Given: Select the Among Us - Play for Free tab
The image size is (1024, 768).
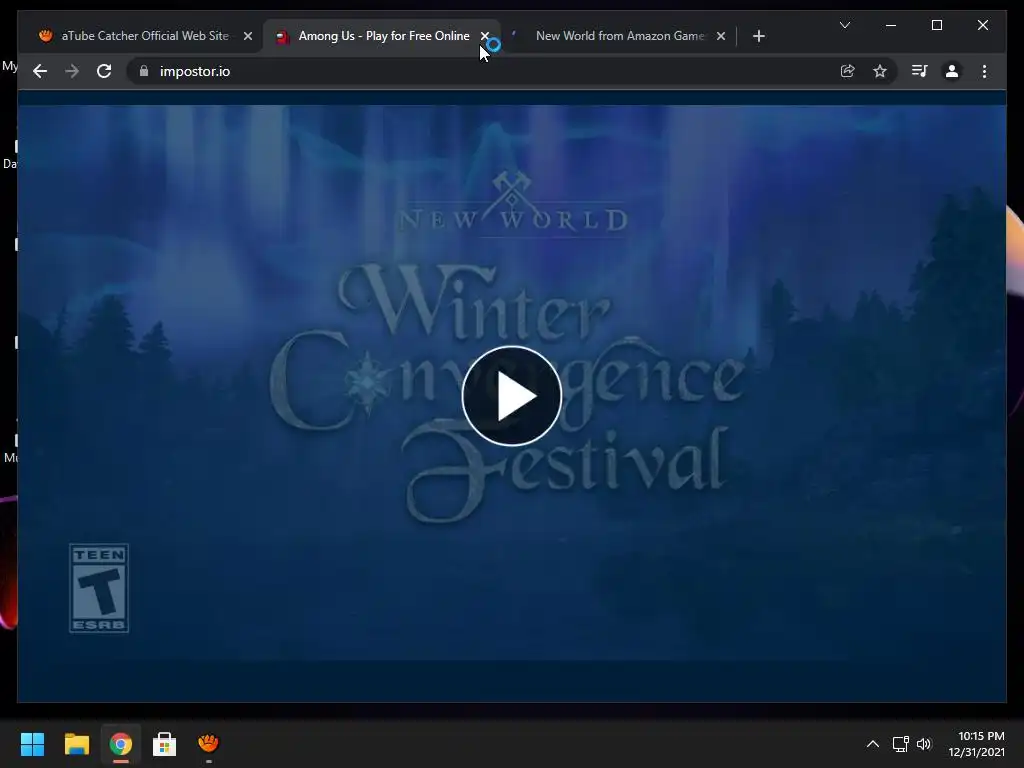Looking at the screenshot, I should pyautogui.click(x=383, y=36).
